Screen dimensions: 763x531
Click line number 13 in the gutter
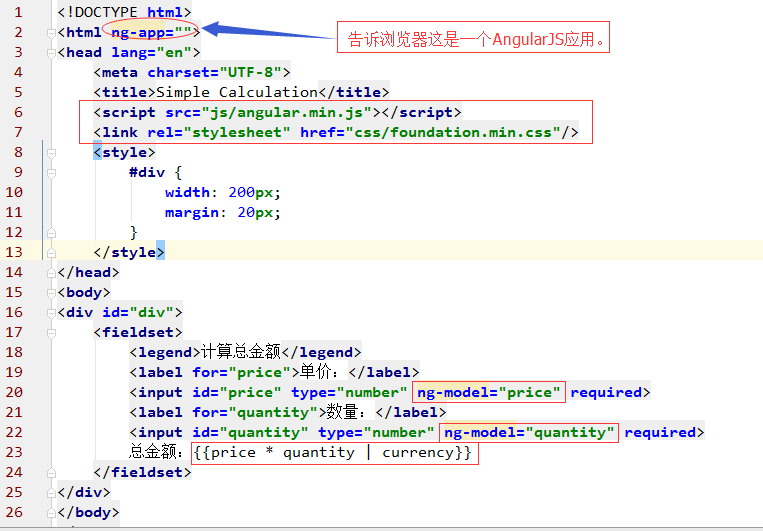click(x=14, y=252)
